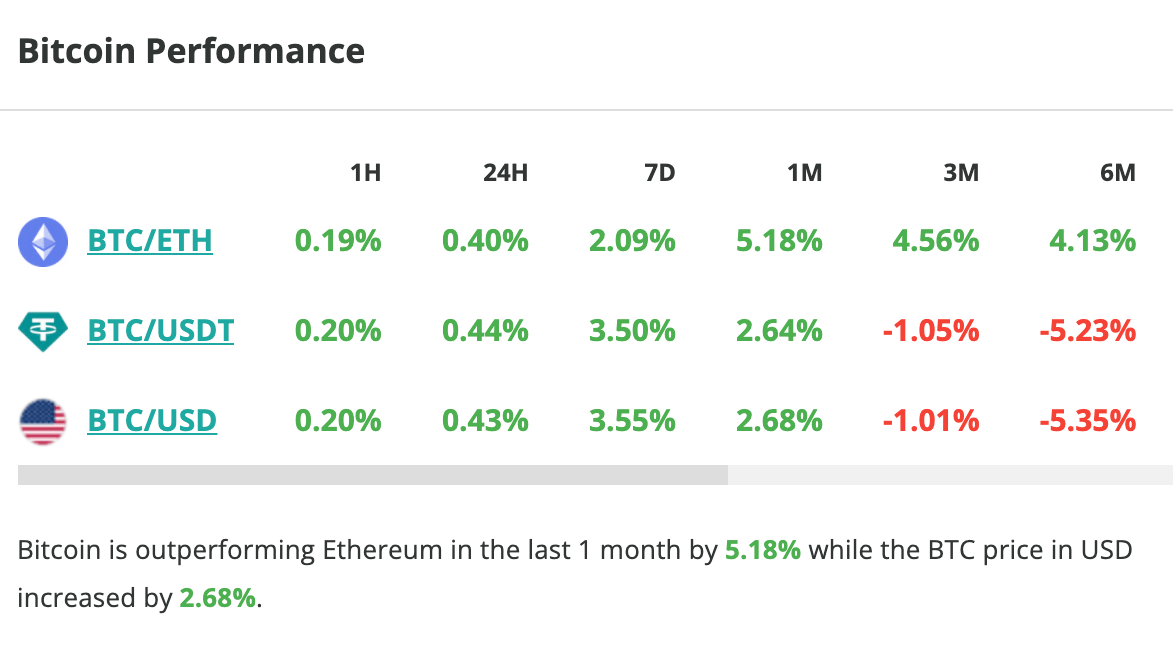Click the scrollbar track right of the thumb
The image size is (1173, 654).
tap(948, 475)
